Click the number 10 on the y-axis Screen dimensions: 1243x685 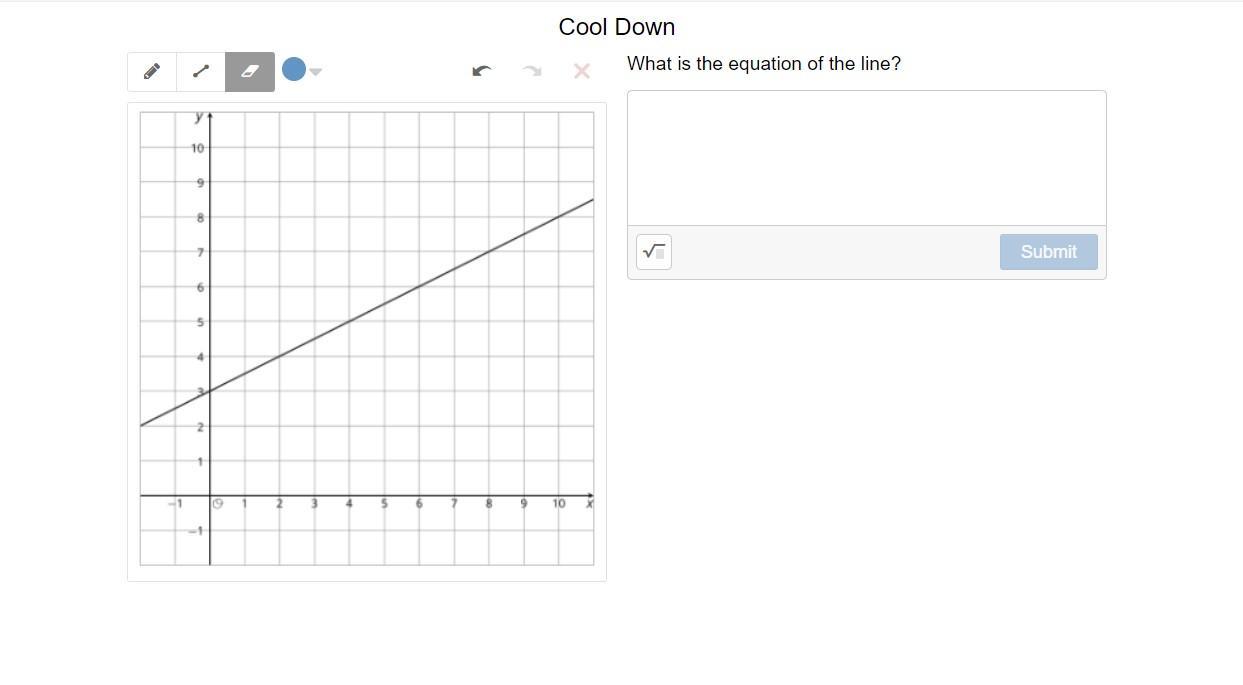[x=197, y=148]
